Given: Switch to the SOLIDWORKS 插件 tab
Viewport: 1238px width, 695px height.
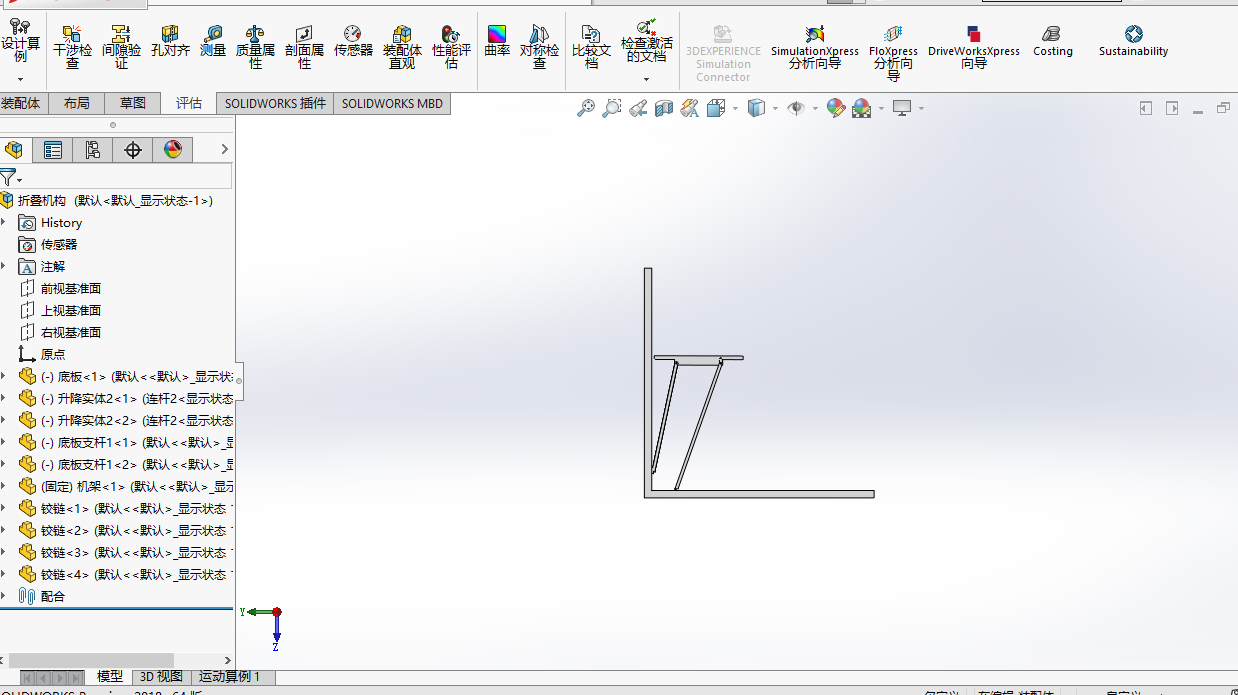Looking at the screenshot, I should (275, 103).
